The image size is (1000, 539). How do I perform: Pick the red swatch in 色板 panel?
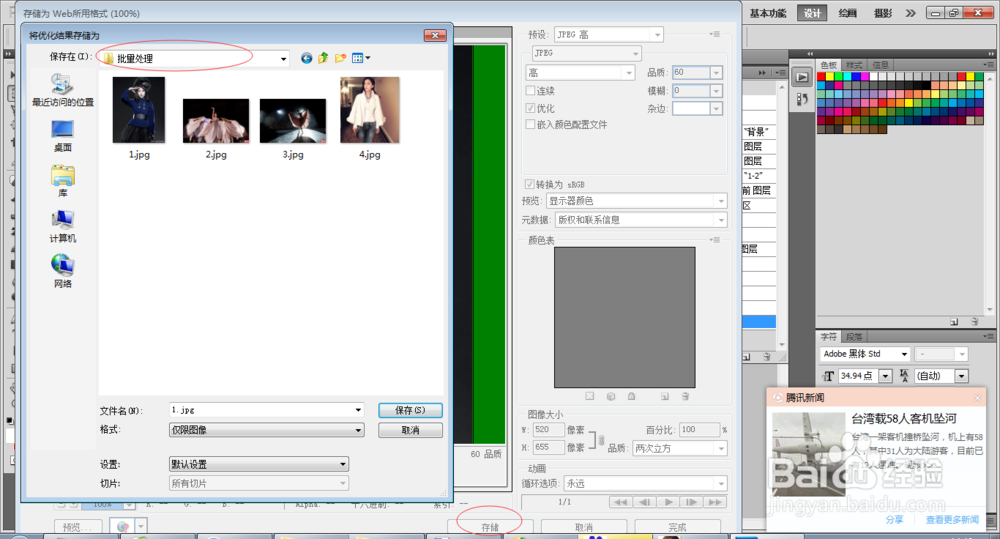point(821,77)
